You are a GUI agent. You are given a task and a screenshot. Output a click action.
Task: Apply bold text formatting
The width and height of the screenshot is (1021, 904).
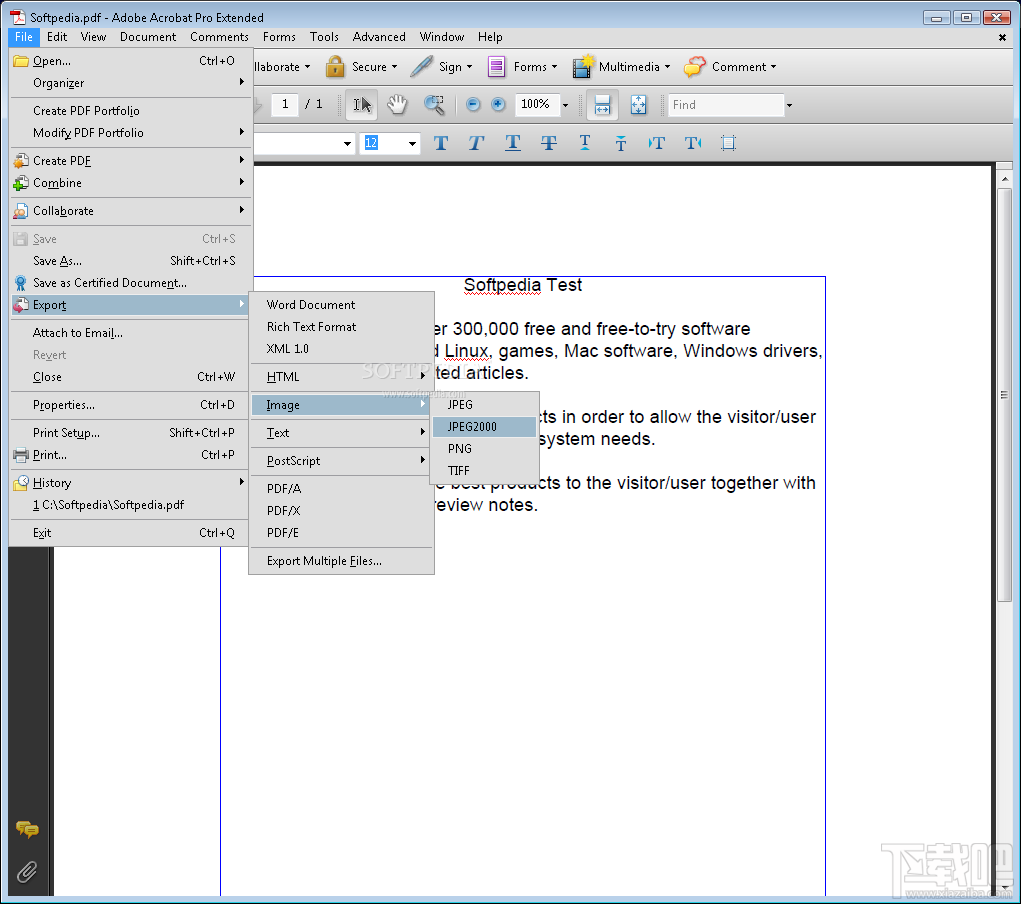pos(441,143)
